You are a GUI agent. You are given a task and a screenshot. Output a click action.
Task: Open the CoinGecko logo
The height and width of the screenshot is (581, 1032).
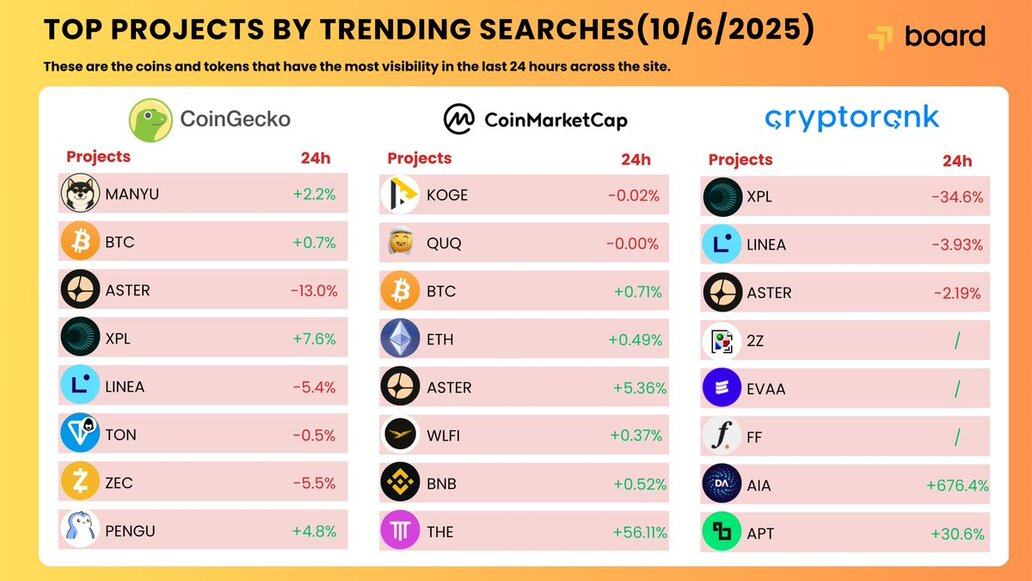click(210, 120)
